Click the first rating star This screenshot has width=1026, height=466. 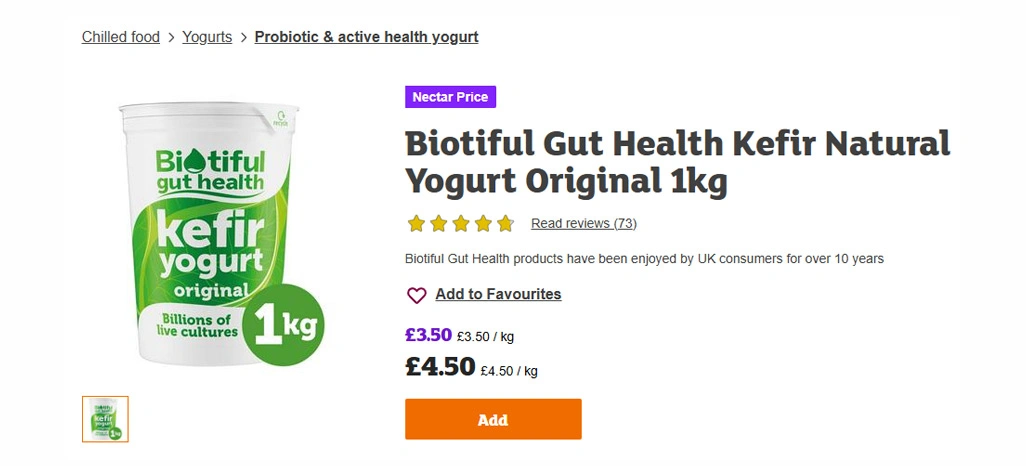click(416, 224)
